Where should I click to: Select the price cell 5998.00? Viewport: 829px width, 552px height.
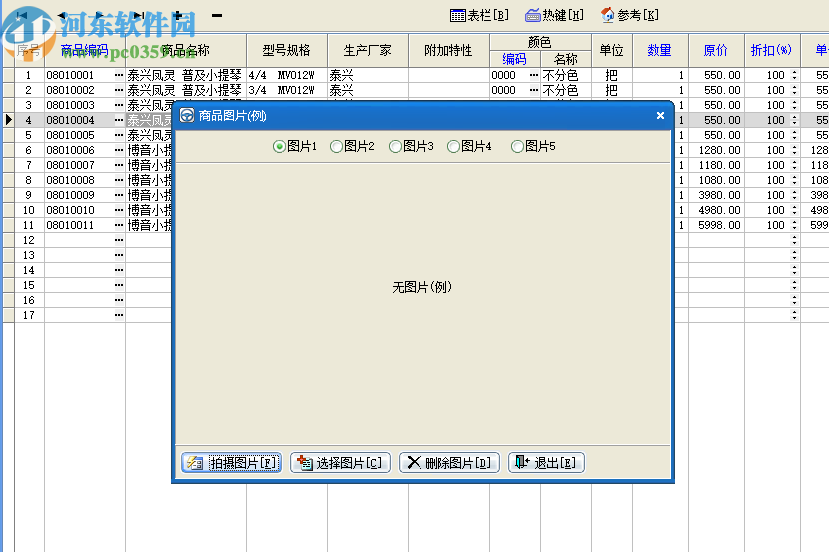[716, 225]
